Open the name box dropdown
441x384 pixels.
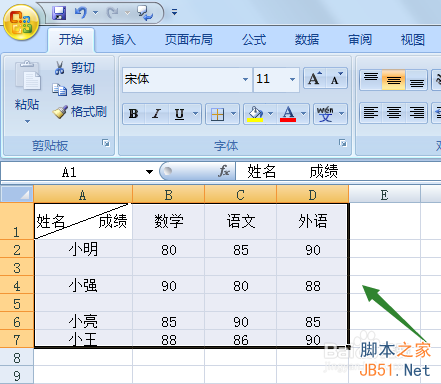[x=149, y=172]
